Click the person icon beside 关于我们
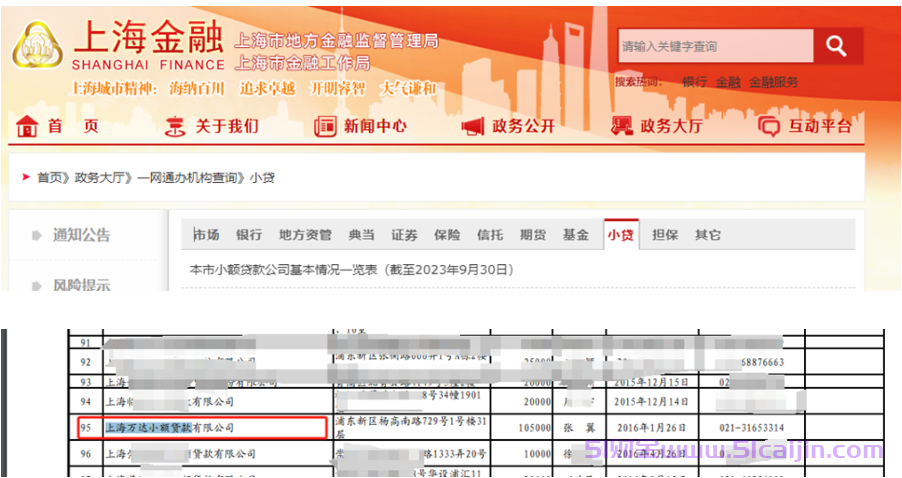The width and height of the screenshot is (902, 478). 174,126
